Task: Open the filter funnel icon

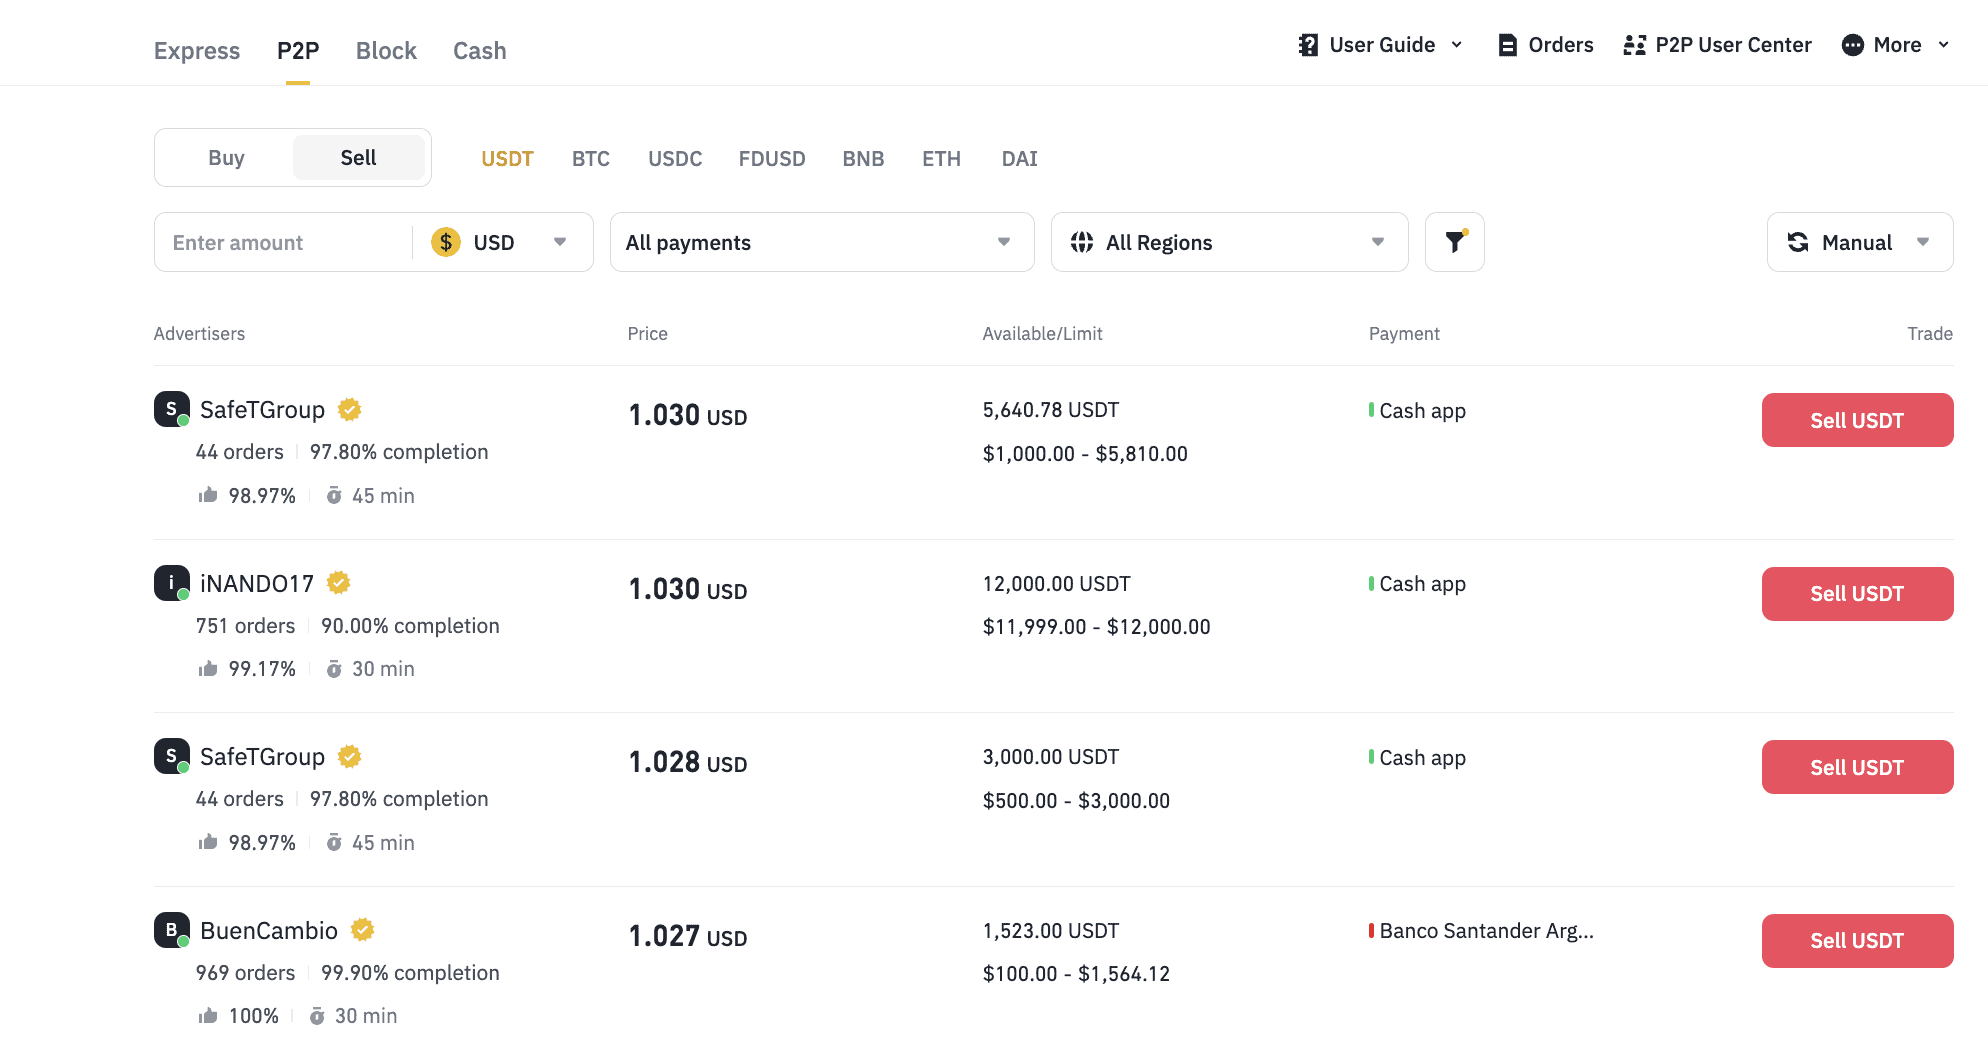Action: 1455,242
